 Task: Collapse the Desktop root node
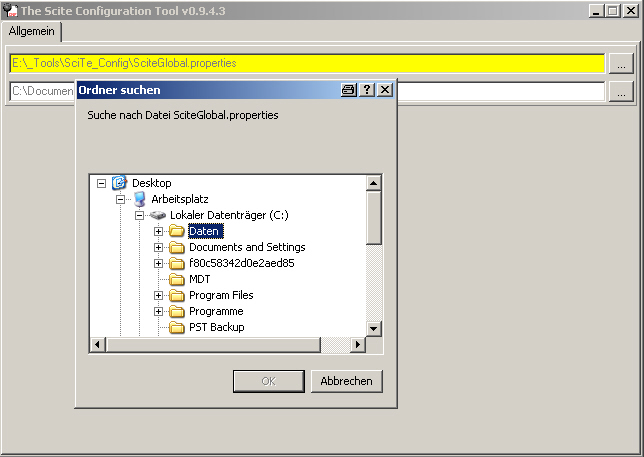tap(102, 183)
